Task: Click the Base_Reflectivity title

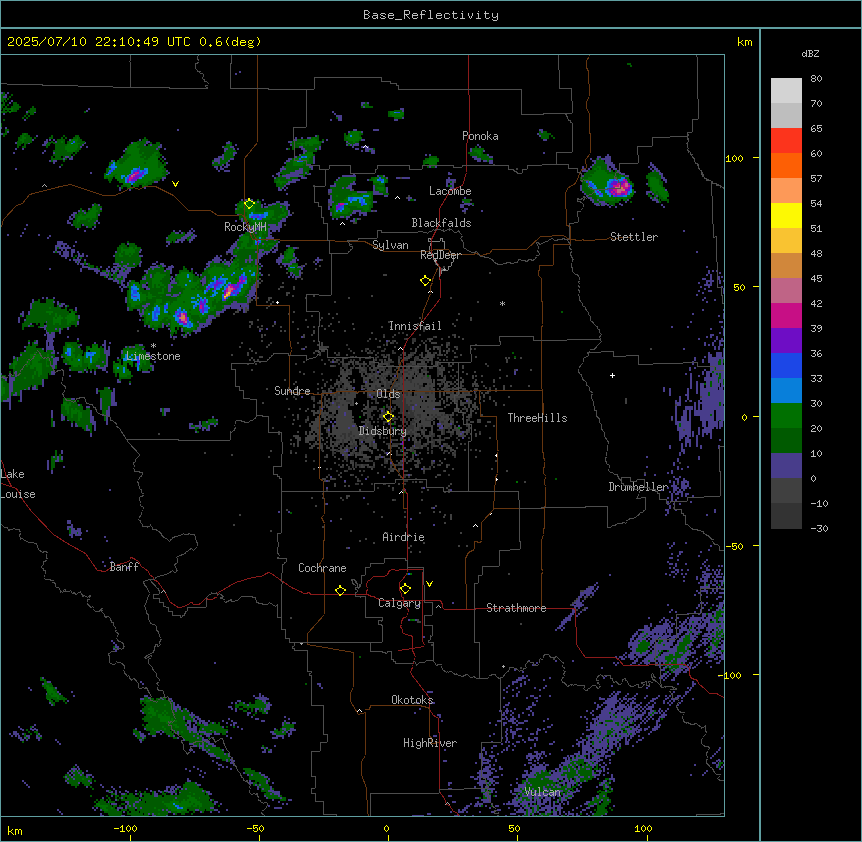Action: click(431, 15)
